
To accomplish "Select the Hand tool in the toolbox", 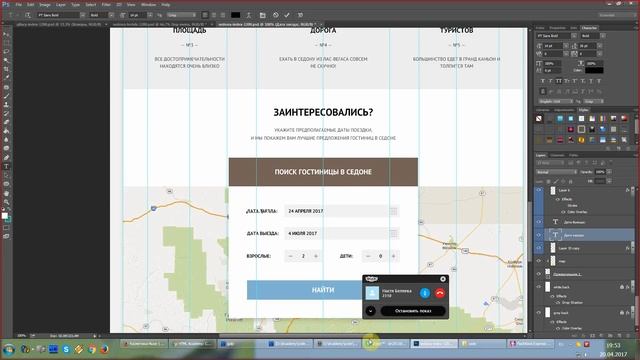I will [7, 193].
